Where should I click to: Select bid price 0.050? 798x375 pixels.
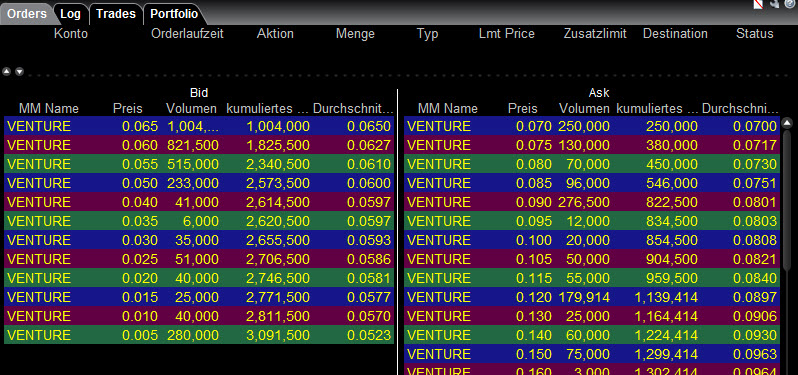(x=140, y=183)
